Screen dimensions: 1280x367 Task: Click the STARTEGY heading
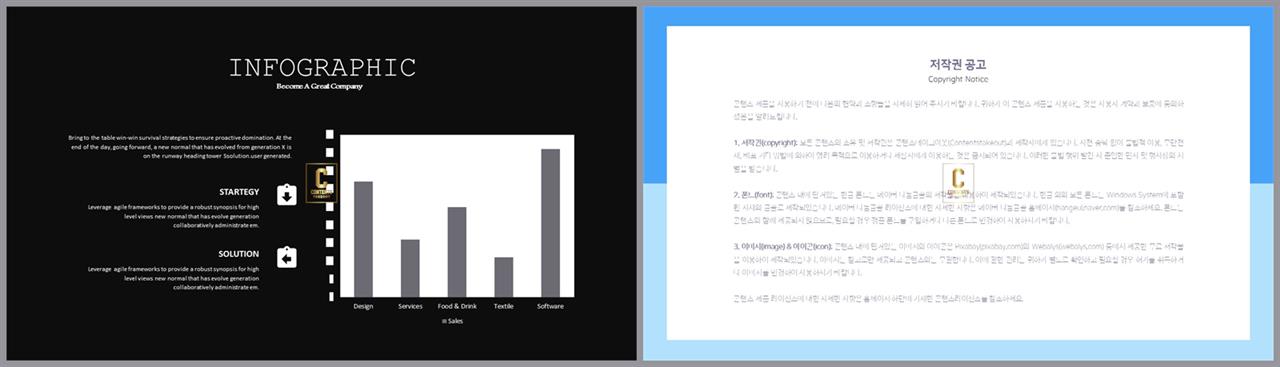pyautogui.click(x=239, y=191)
